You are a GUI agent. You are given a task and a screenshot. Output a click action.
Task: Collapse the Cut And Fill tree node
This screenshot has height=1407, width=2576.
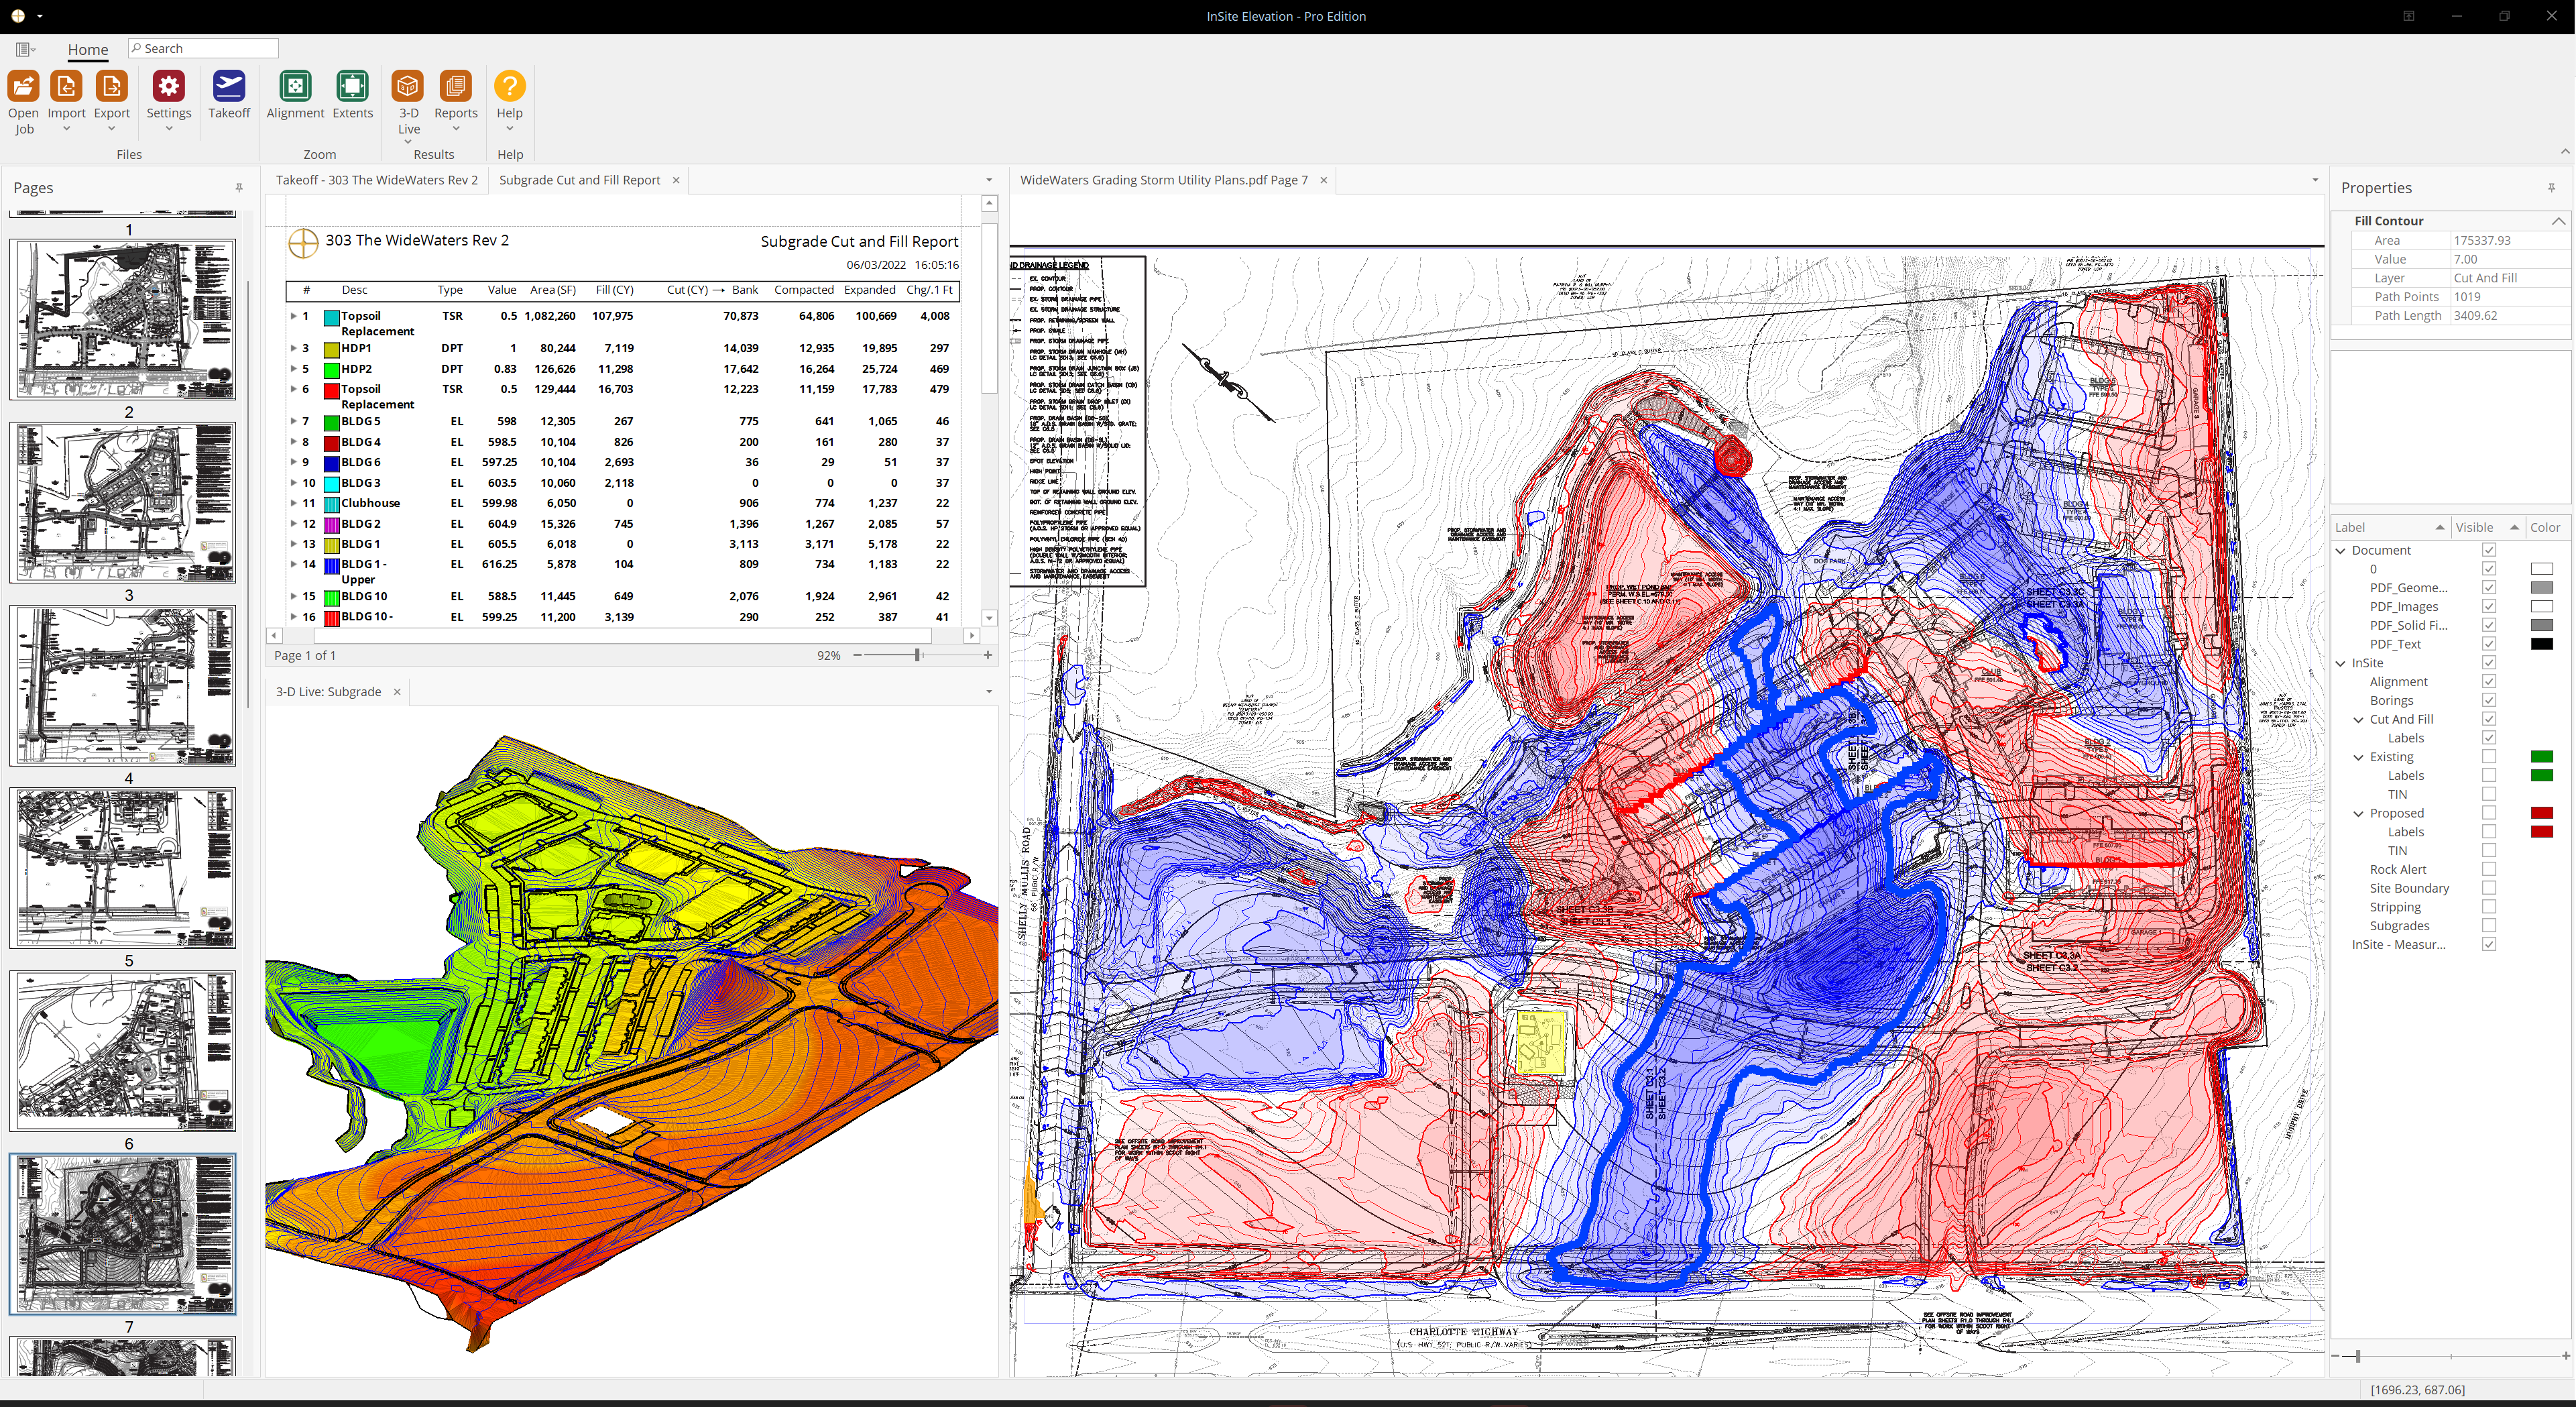tap(2358, 719)
